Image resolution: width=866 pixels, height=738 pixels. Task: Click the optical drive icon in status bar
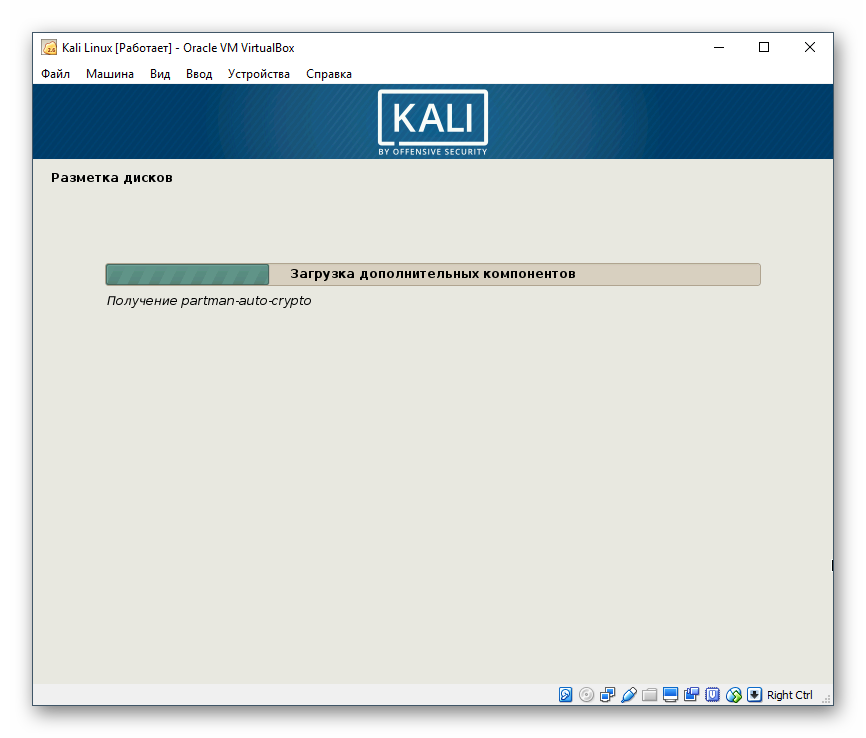tap(587, 695)
